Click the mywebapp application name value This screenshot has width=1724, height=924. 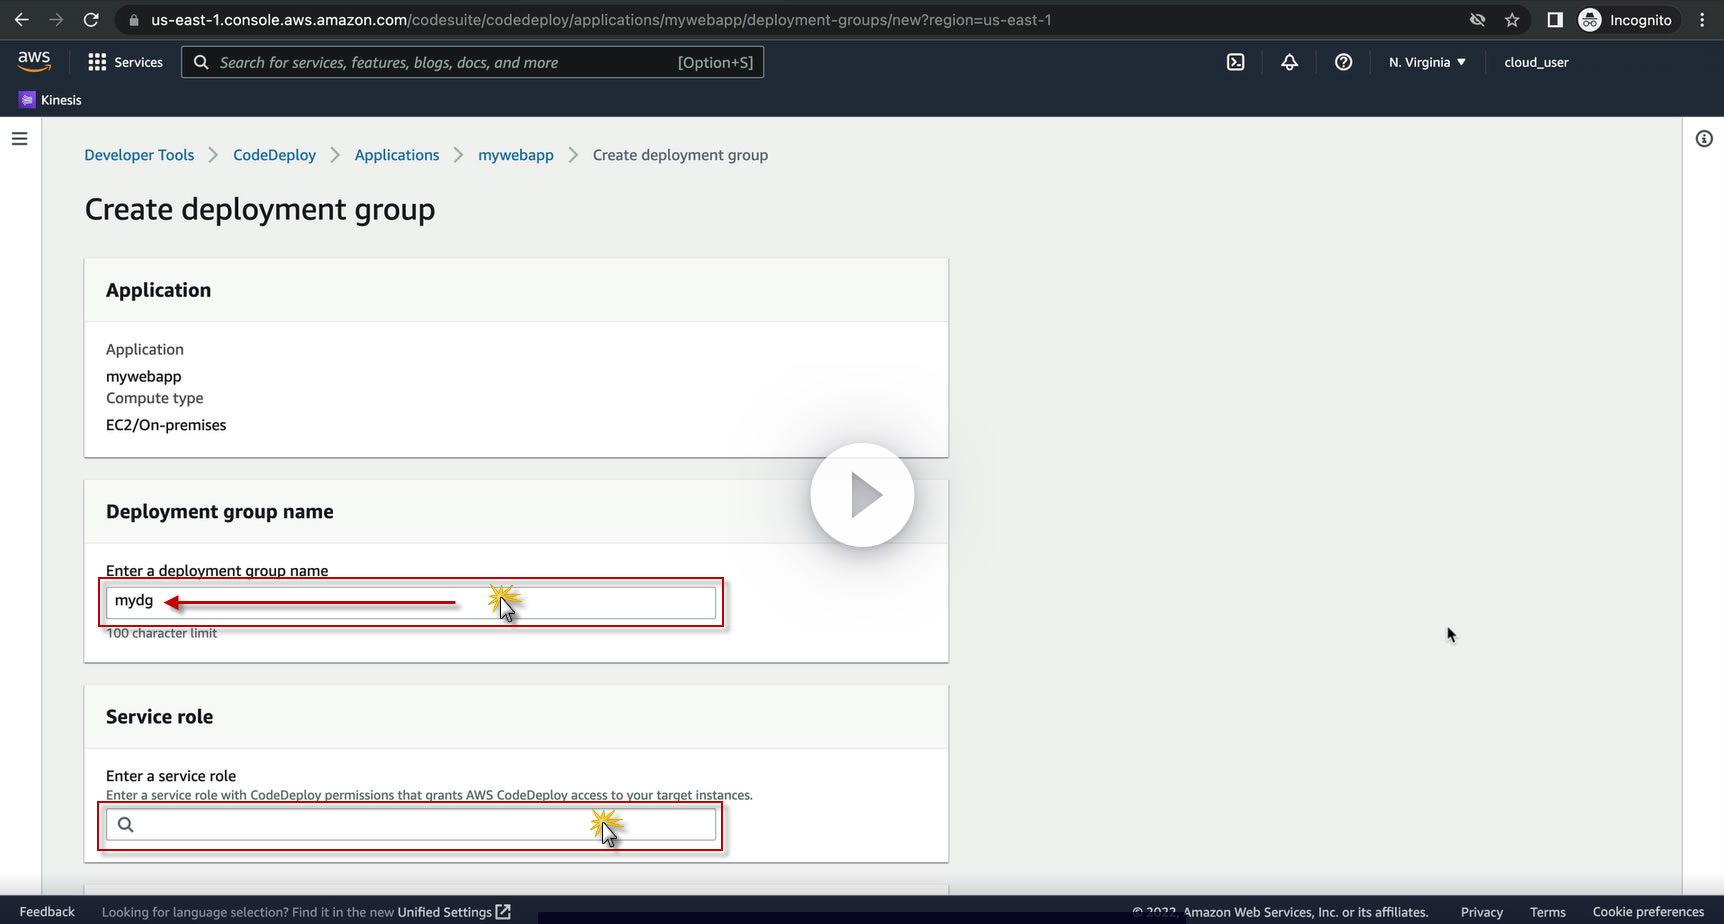click(144, 376)
